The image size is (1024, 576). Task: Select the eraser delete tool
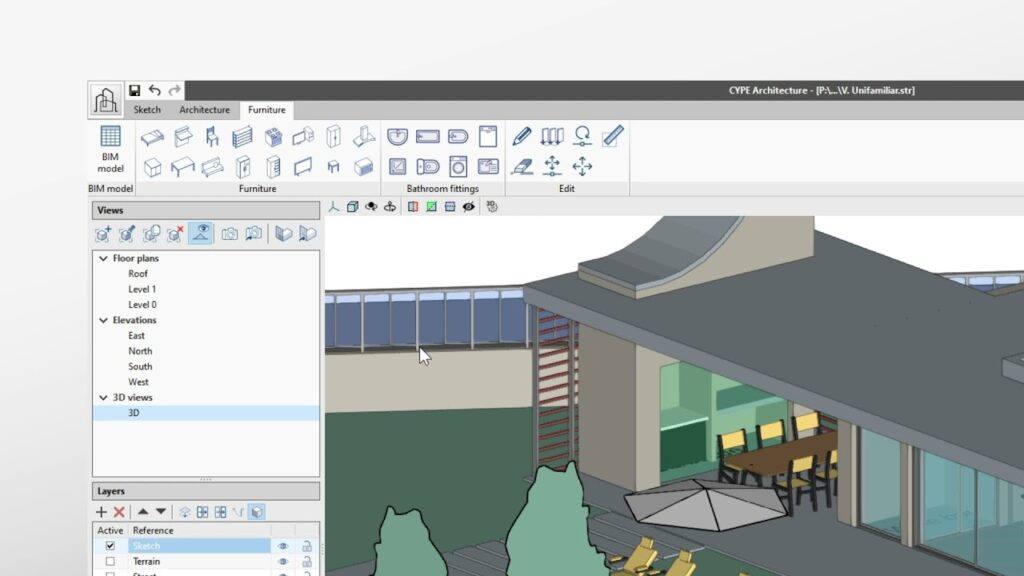(x=521, y=167)
